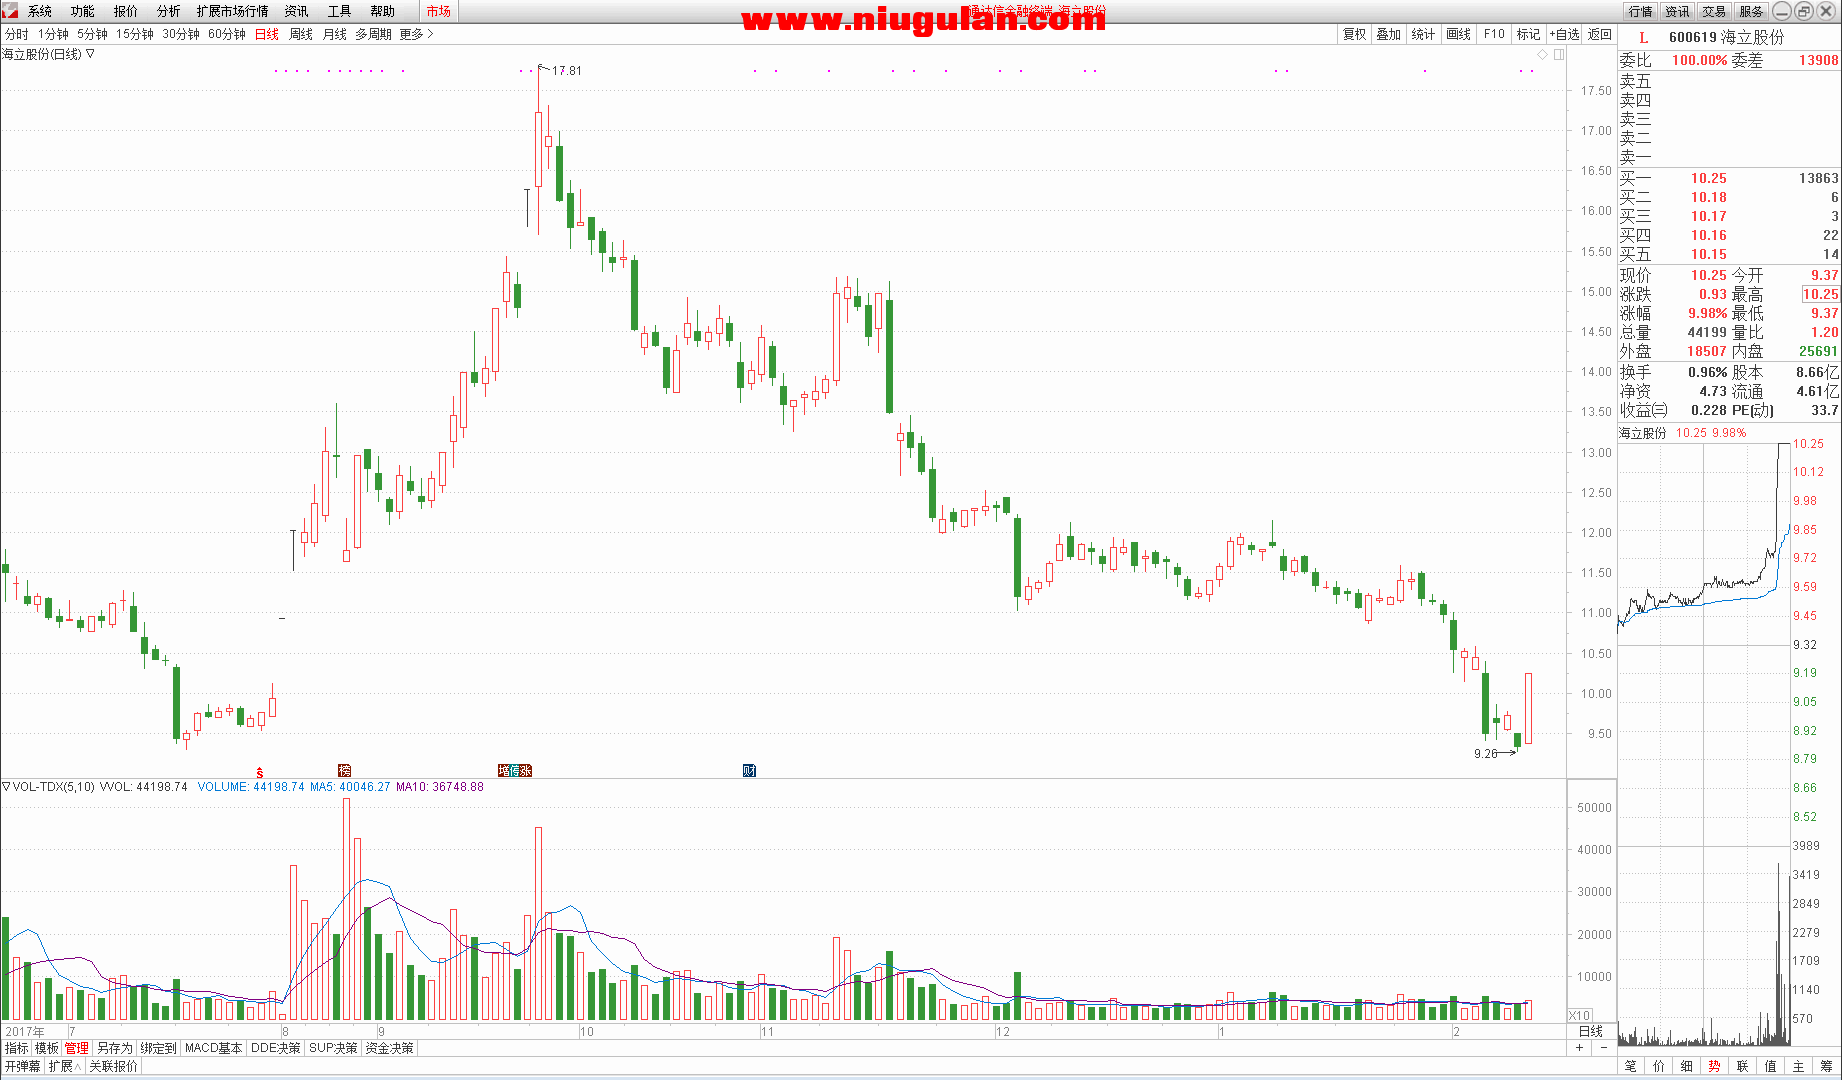1842x1080 pixels.
Task: Add stock via +自选 button
Action: coord(1565,34)
